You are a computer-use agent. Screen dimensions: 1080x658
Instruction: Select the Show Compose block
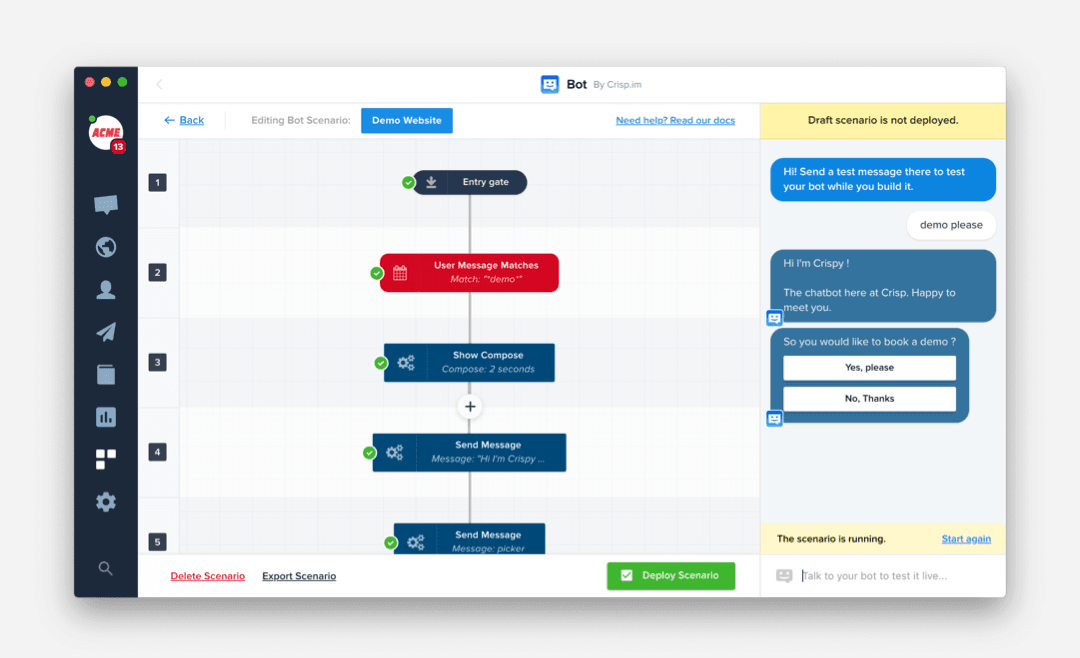click(469, 362)
